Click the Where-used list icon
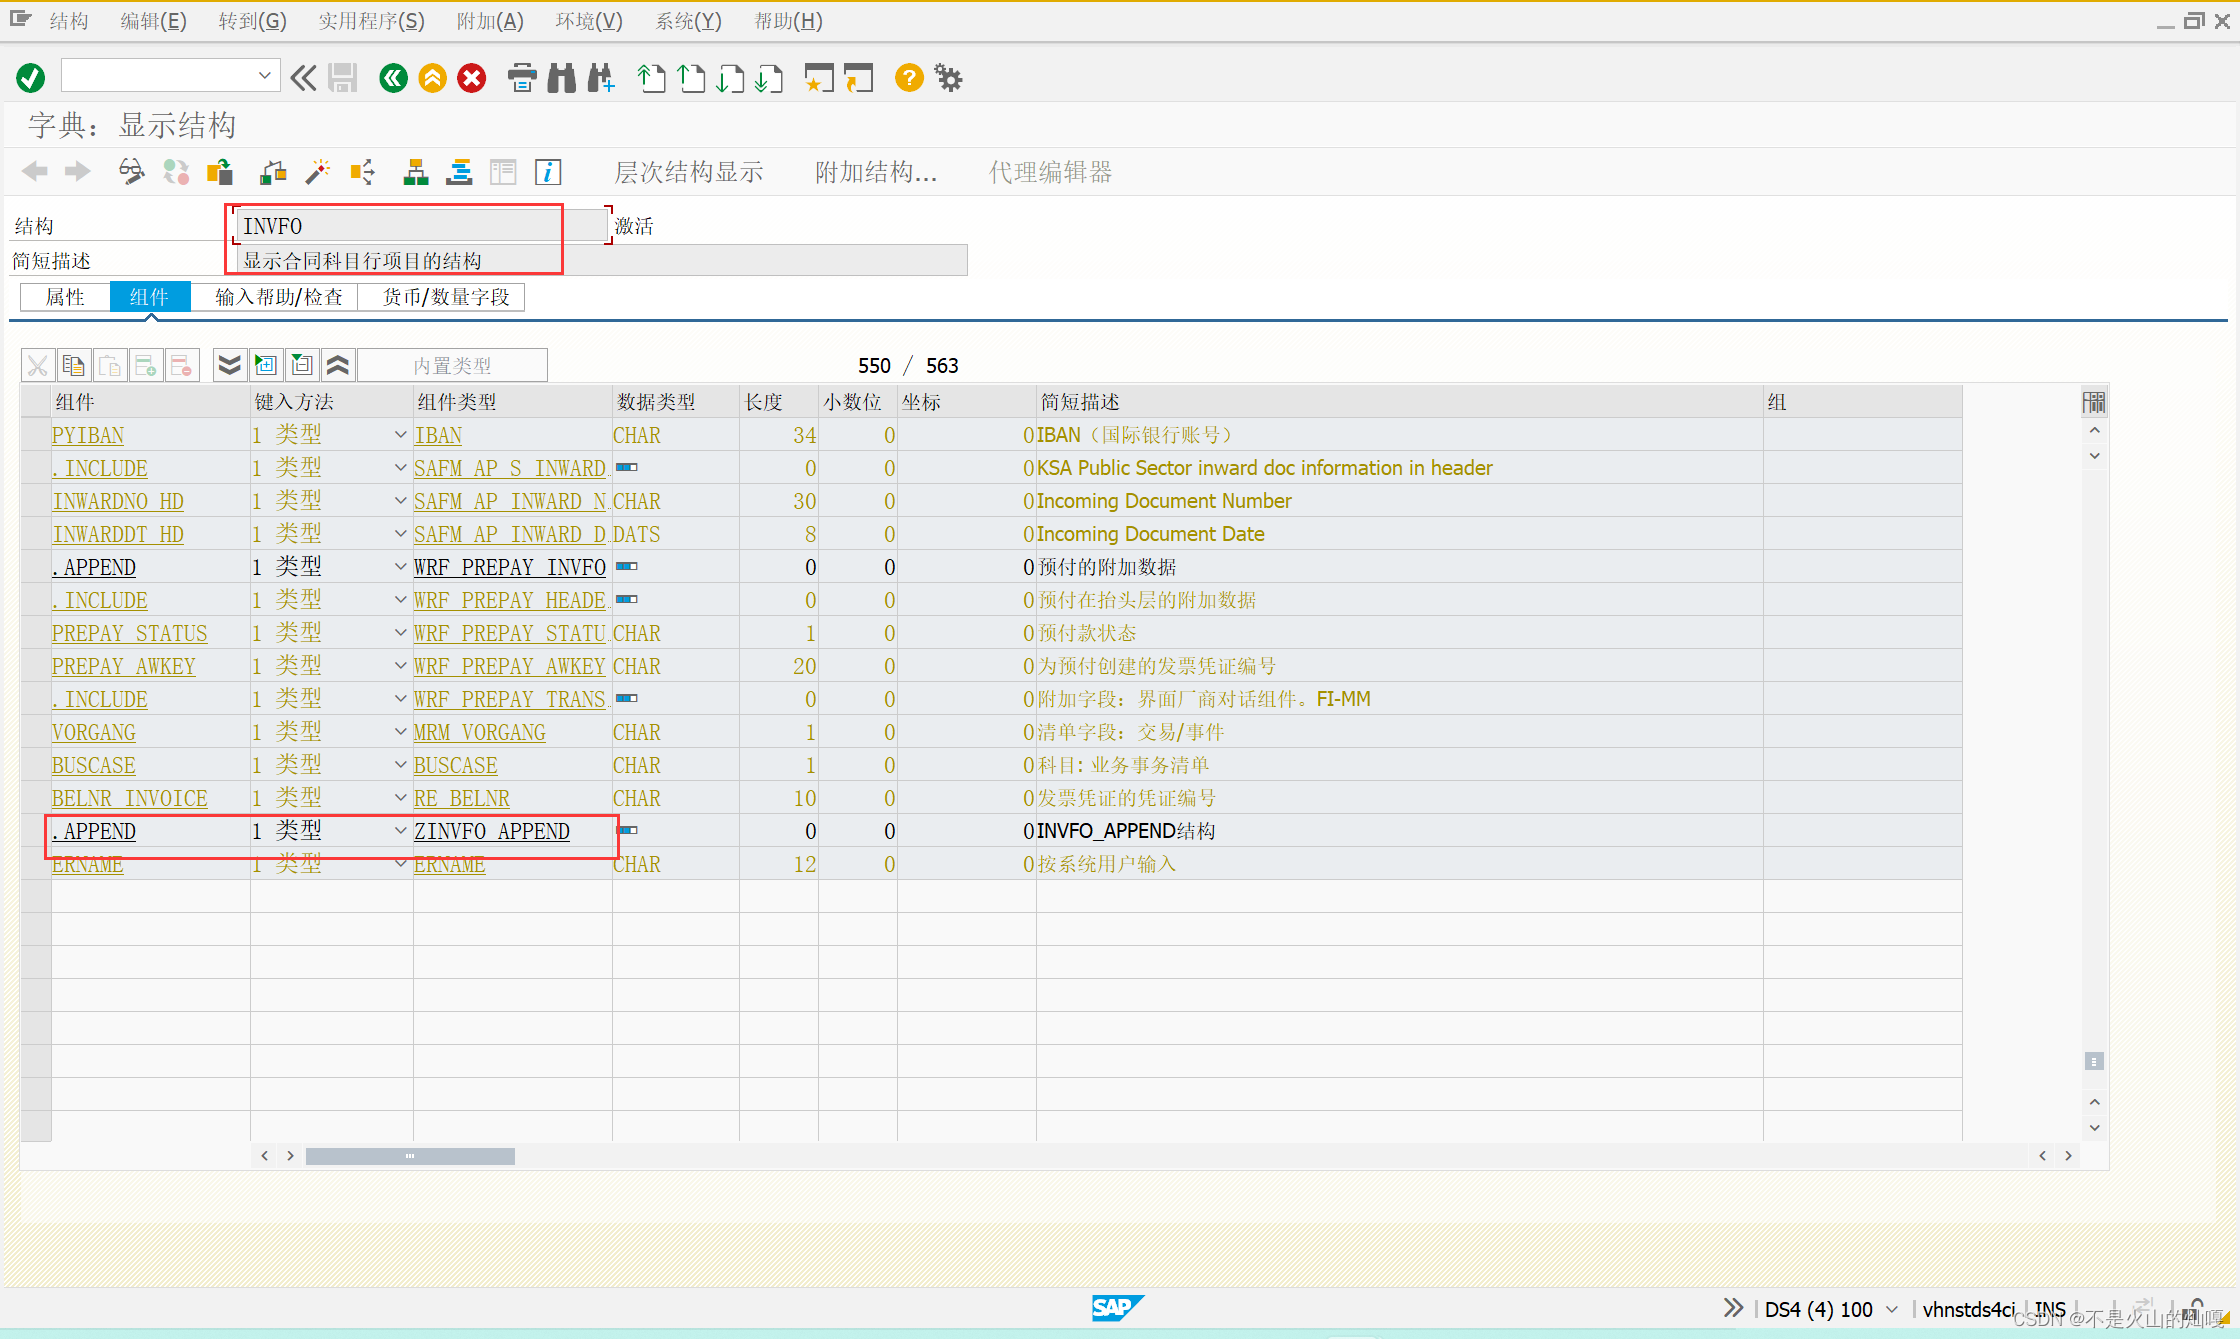Image resolution: width=2240 pixels, height=1339 pixels. pos(363,172)
